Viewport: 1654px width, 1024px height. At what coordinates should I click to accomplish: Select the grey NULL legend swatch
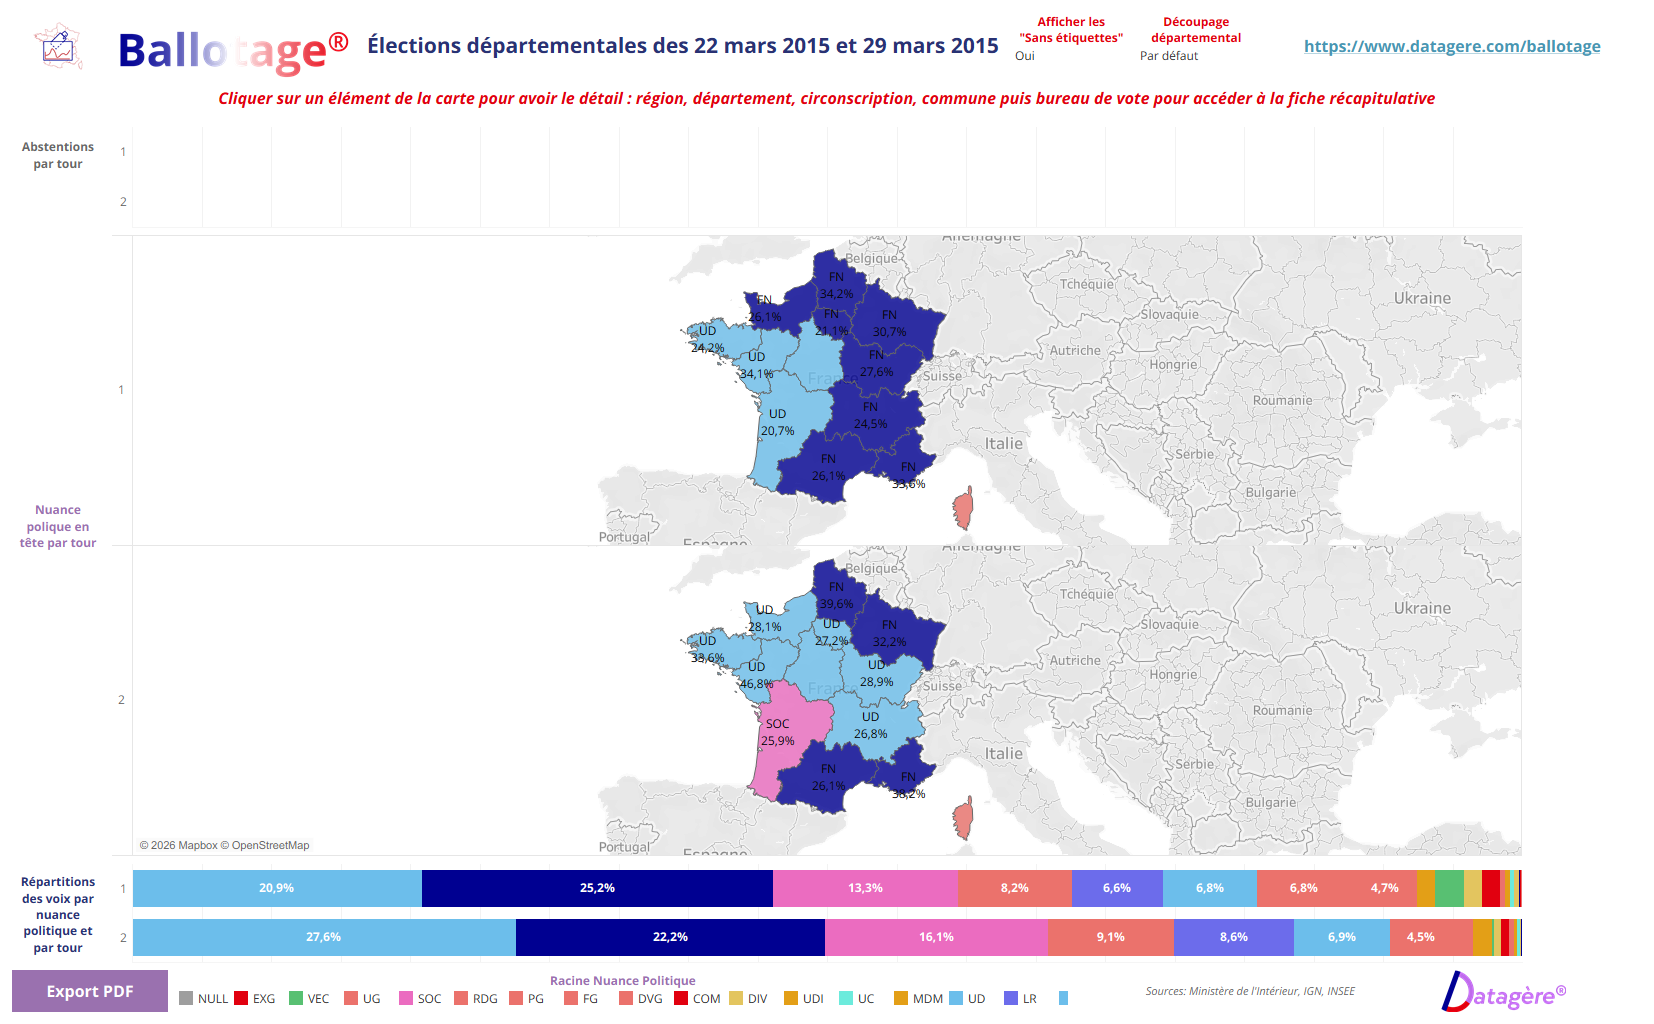coord(186,998)
